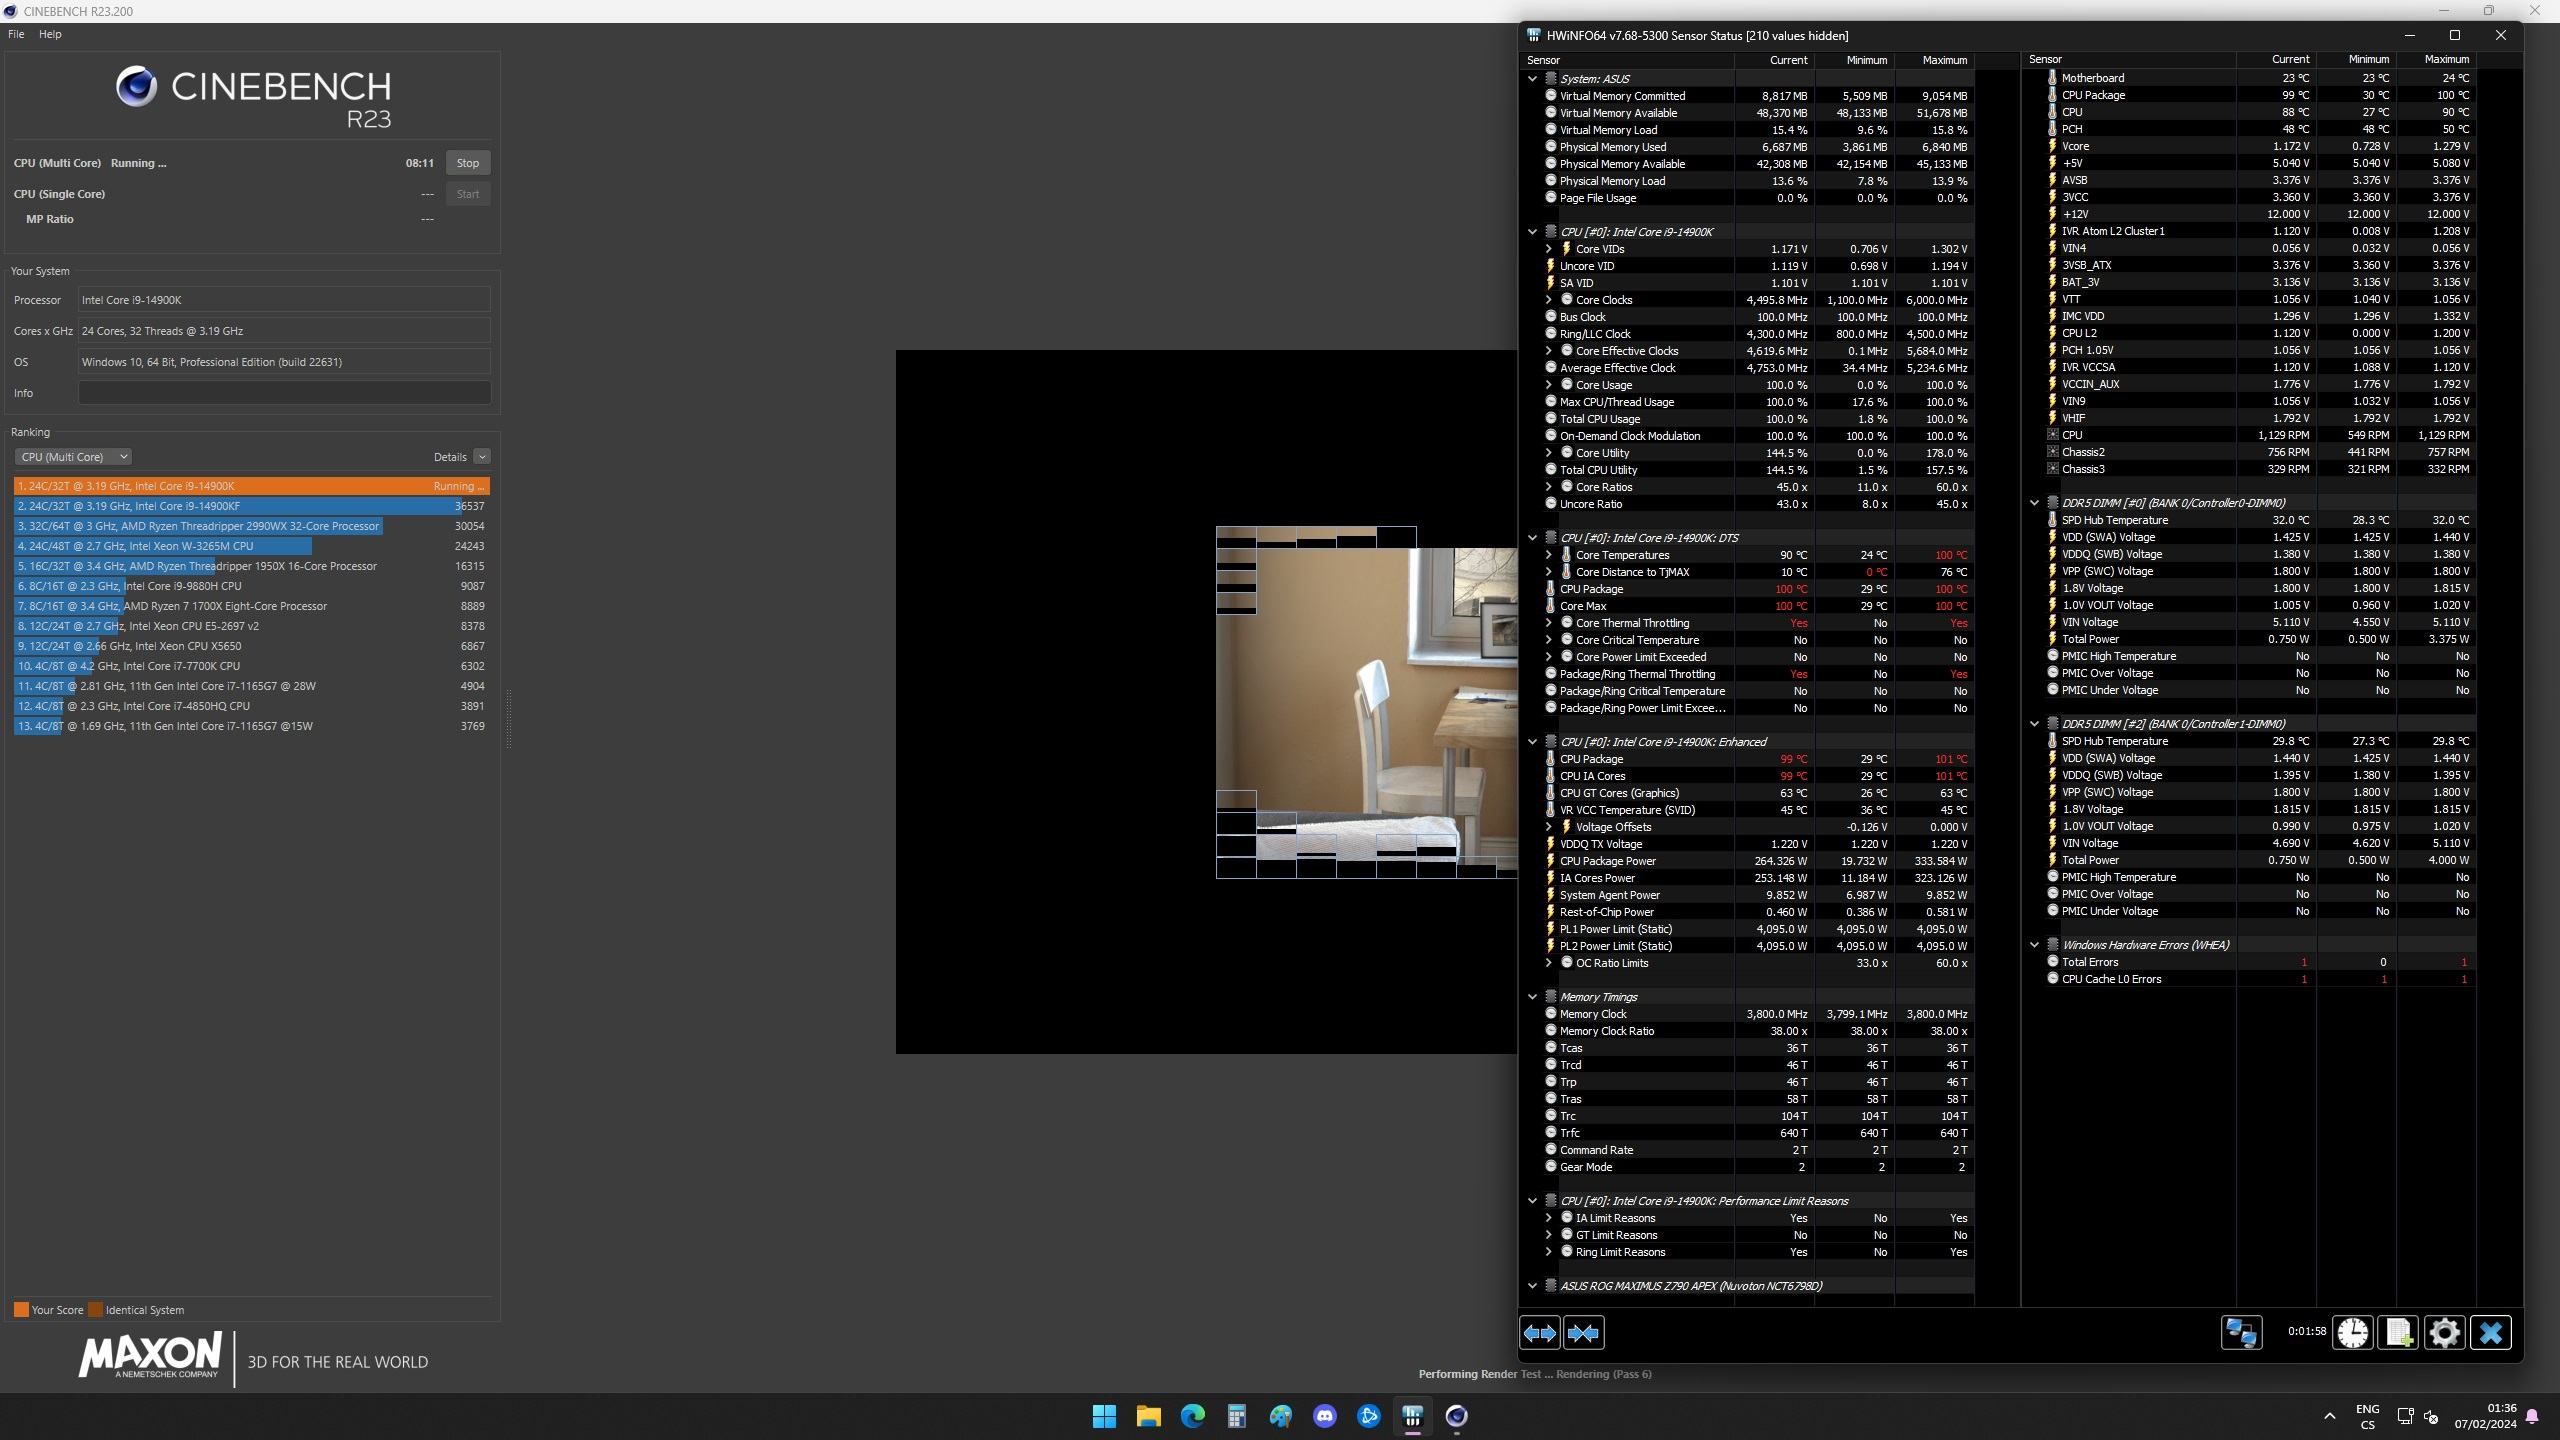Screen dimensions: 2560x1440
Task: Click Your Score orange legend swatch
Action: pyautogui.click(x=21, y=1310)
